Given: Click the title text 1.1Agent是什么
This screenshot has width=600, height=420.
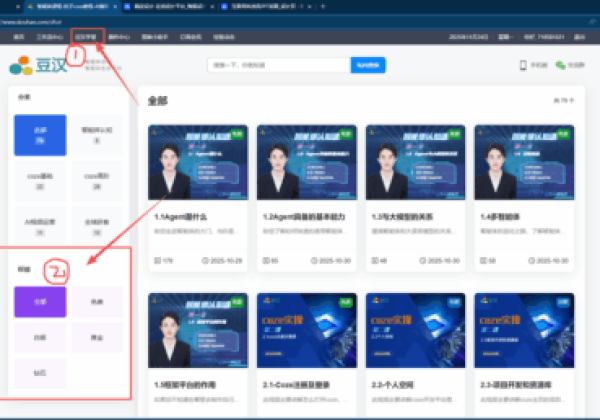Looking at the screenshot, I should [x=180, y=217].
